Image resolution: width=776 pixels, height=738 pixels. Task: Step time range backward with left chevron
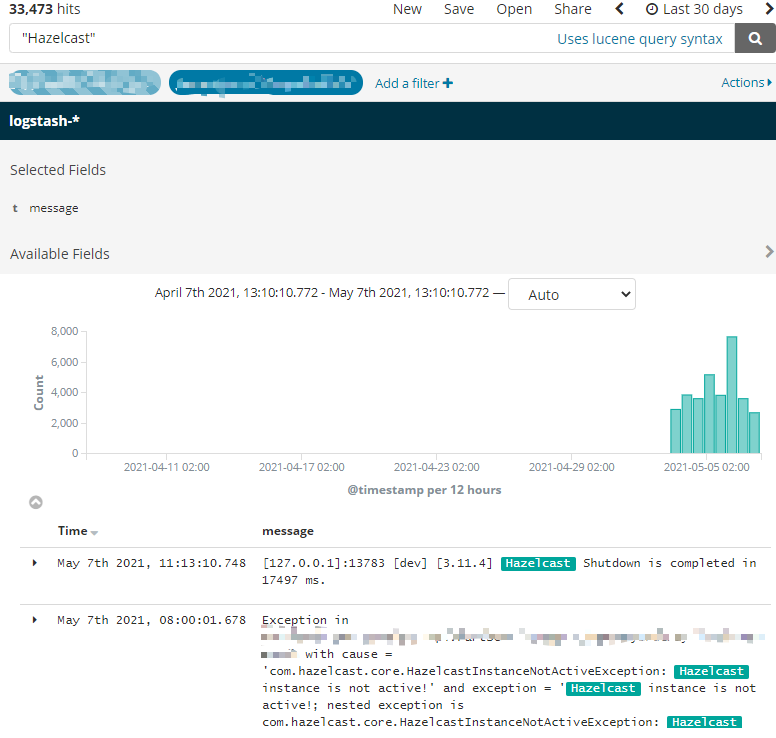(619, 9)
